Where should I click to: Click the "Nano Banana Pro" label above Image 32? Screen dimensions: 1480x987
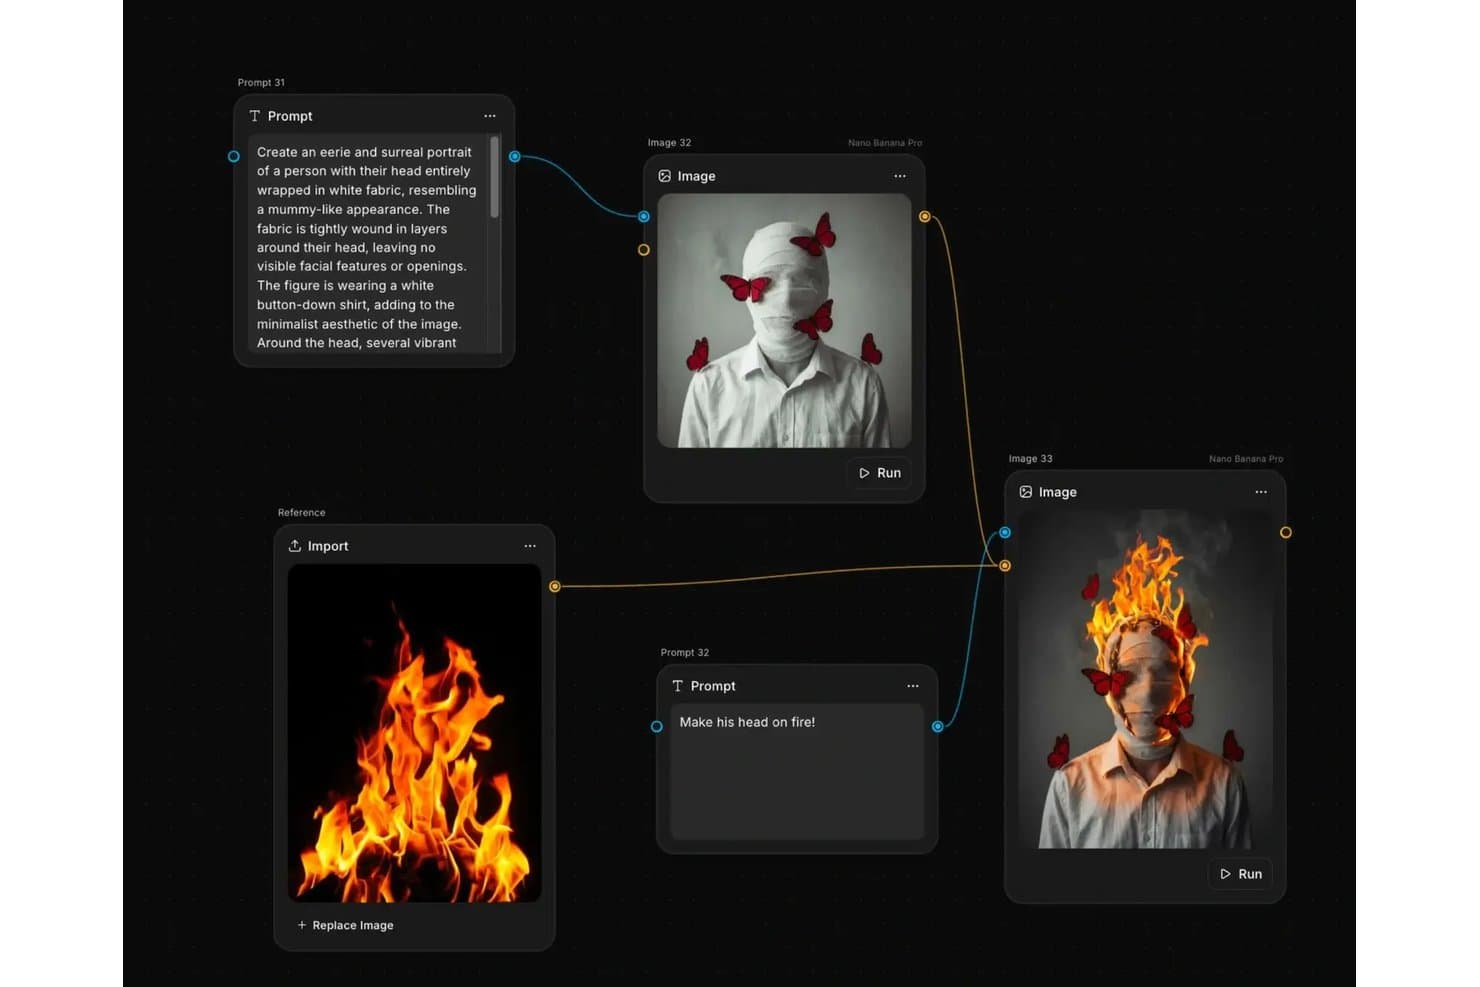(885, 143)
